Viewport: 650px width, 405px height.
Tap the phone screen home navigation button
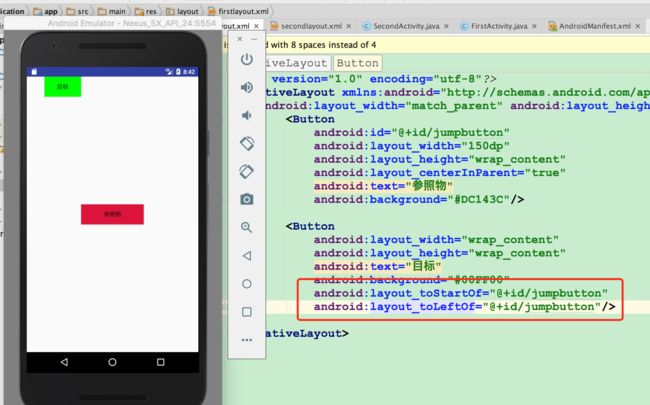[x=112, y=362]
